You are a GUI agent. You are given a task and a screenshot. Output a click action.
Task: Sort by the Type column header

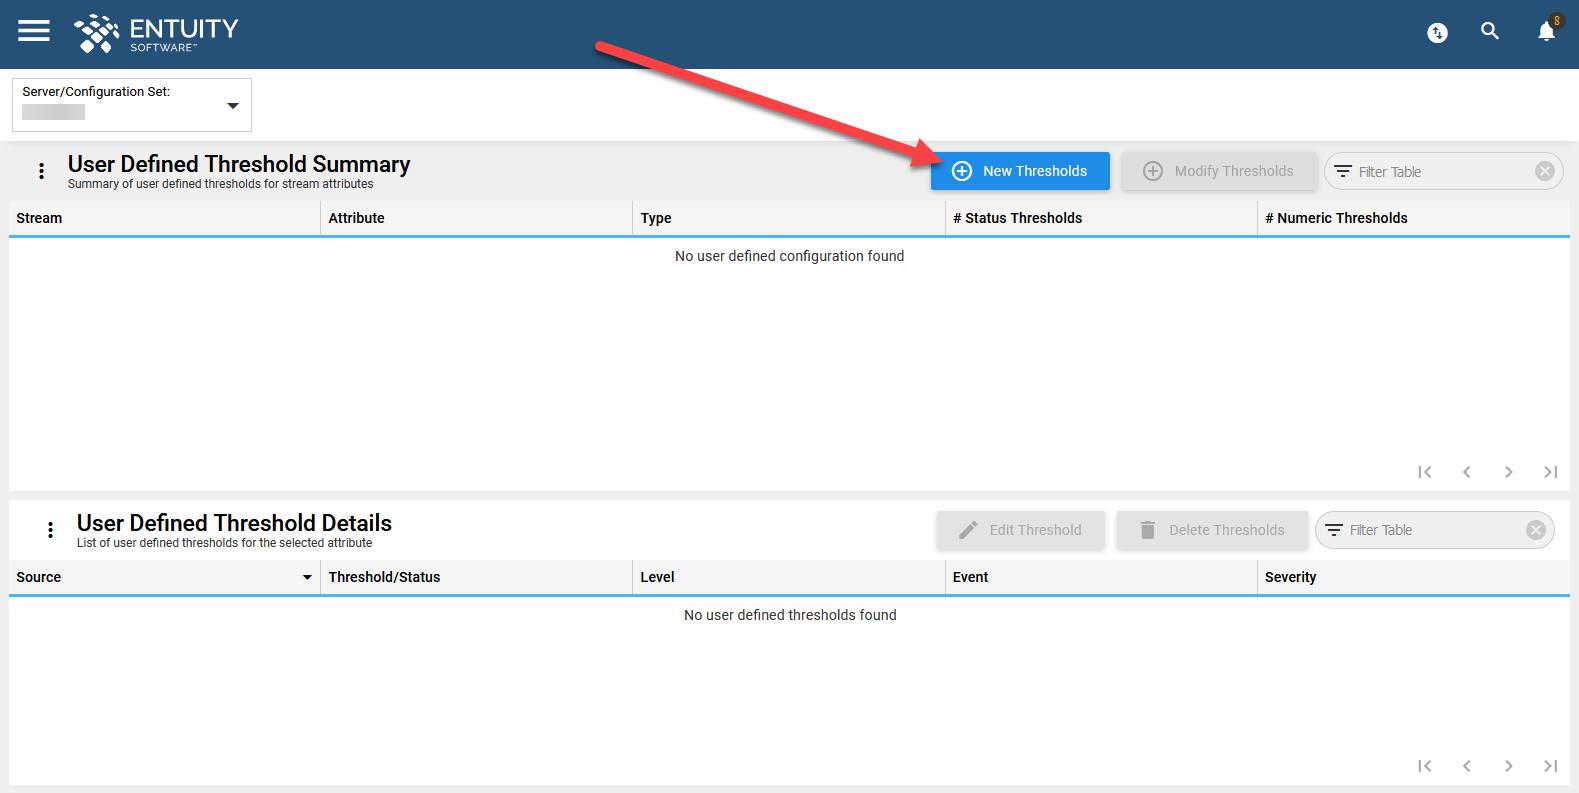[789, 218]
